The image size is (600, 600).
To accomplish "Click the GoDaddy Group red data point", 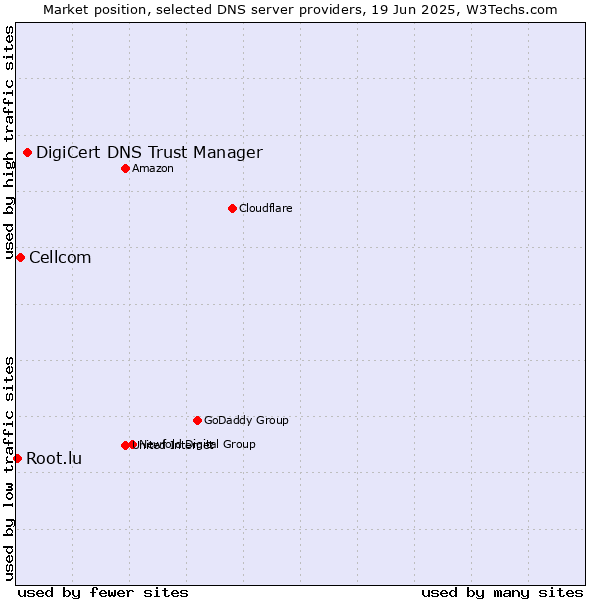I will [197, 421].
